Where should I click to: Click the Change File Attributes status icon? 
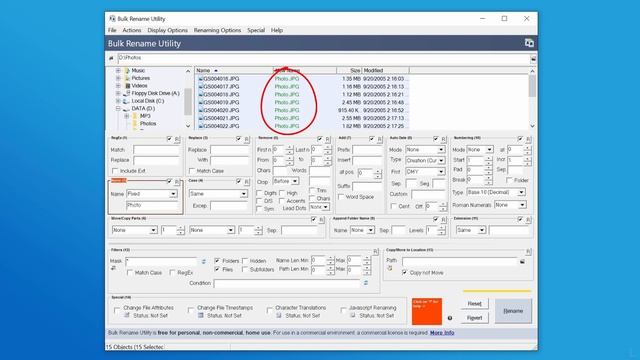coord(127,316)
